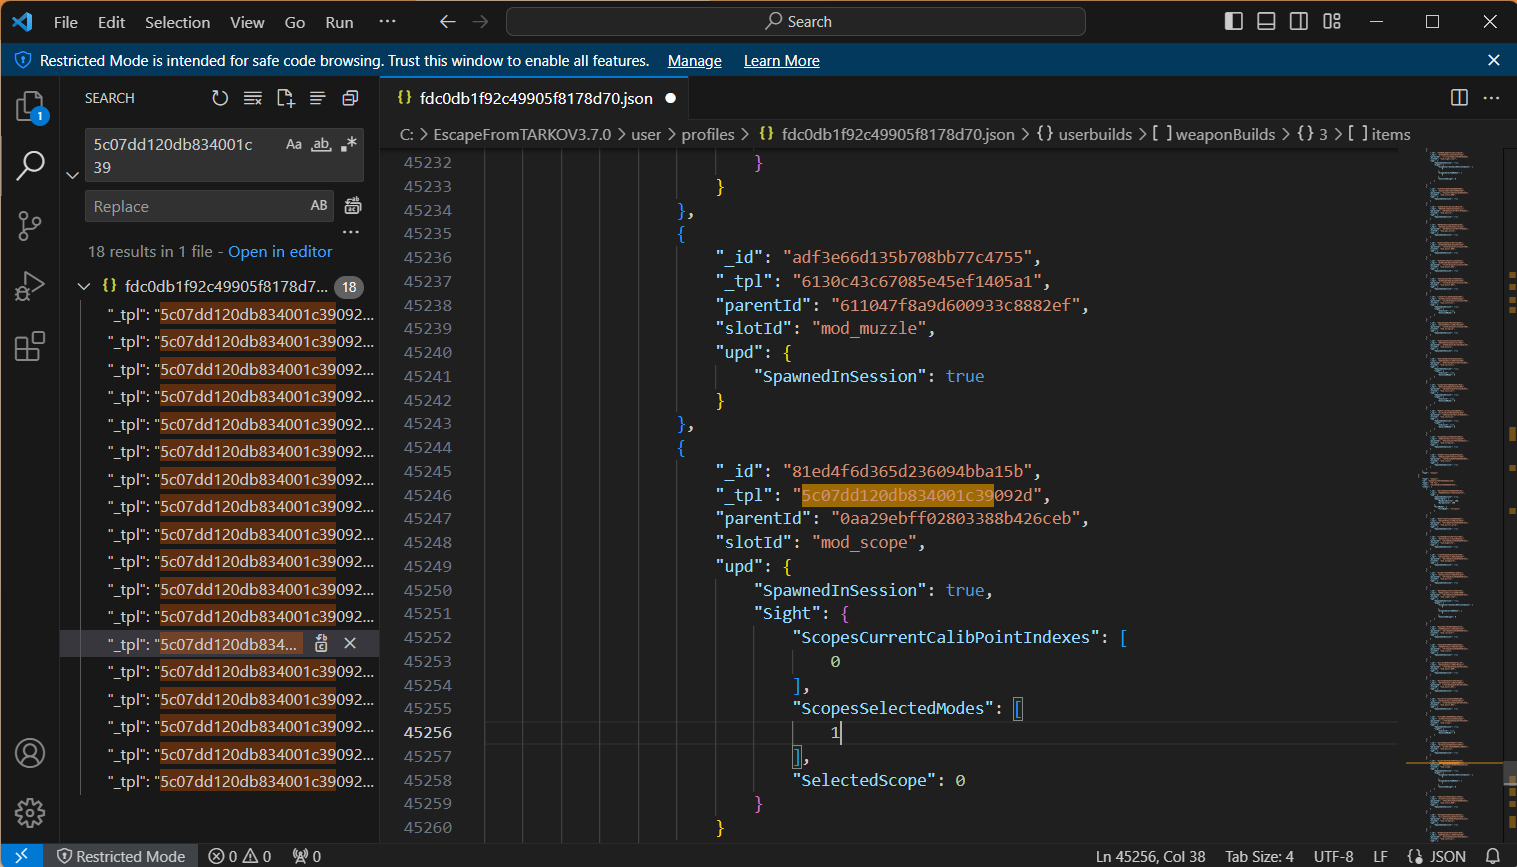Toggle Match Case in search box
This screenshot has height=867, width=1517.
click(294, 145)
